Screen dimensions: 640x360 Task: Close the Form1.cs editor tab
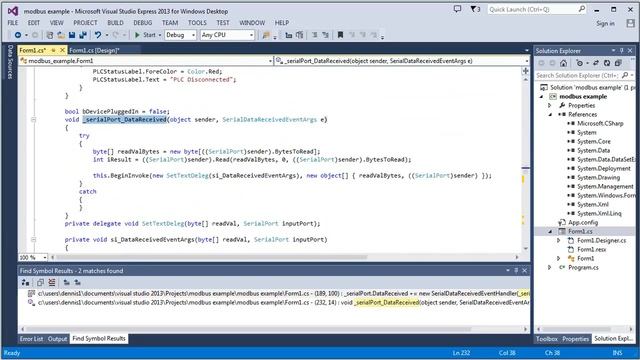[x=62, y=50]
